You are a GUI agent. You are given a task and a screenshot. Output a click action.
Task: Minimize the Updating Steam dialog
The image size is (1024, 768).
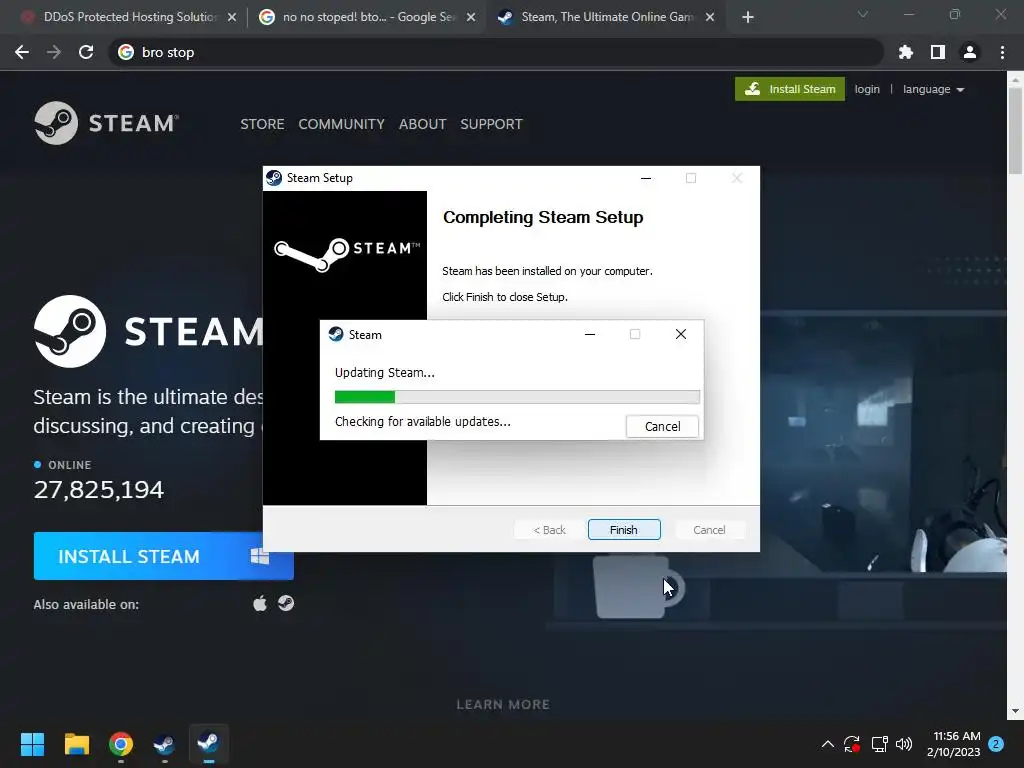pos(590,334)
